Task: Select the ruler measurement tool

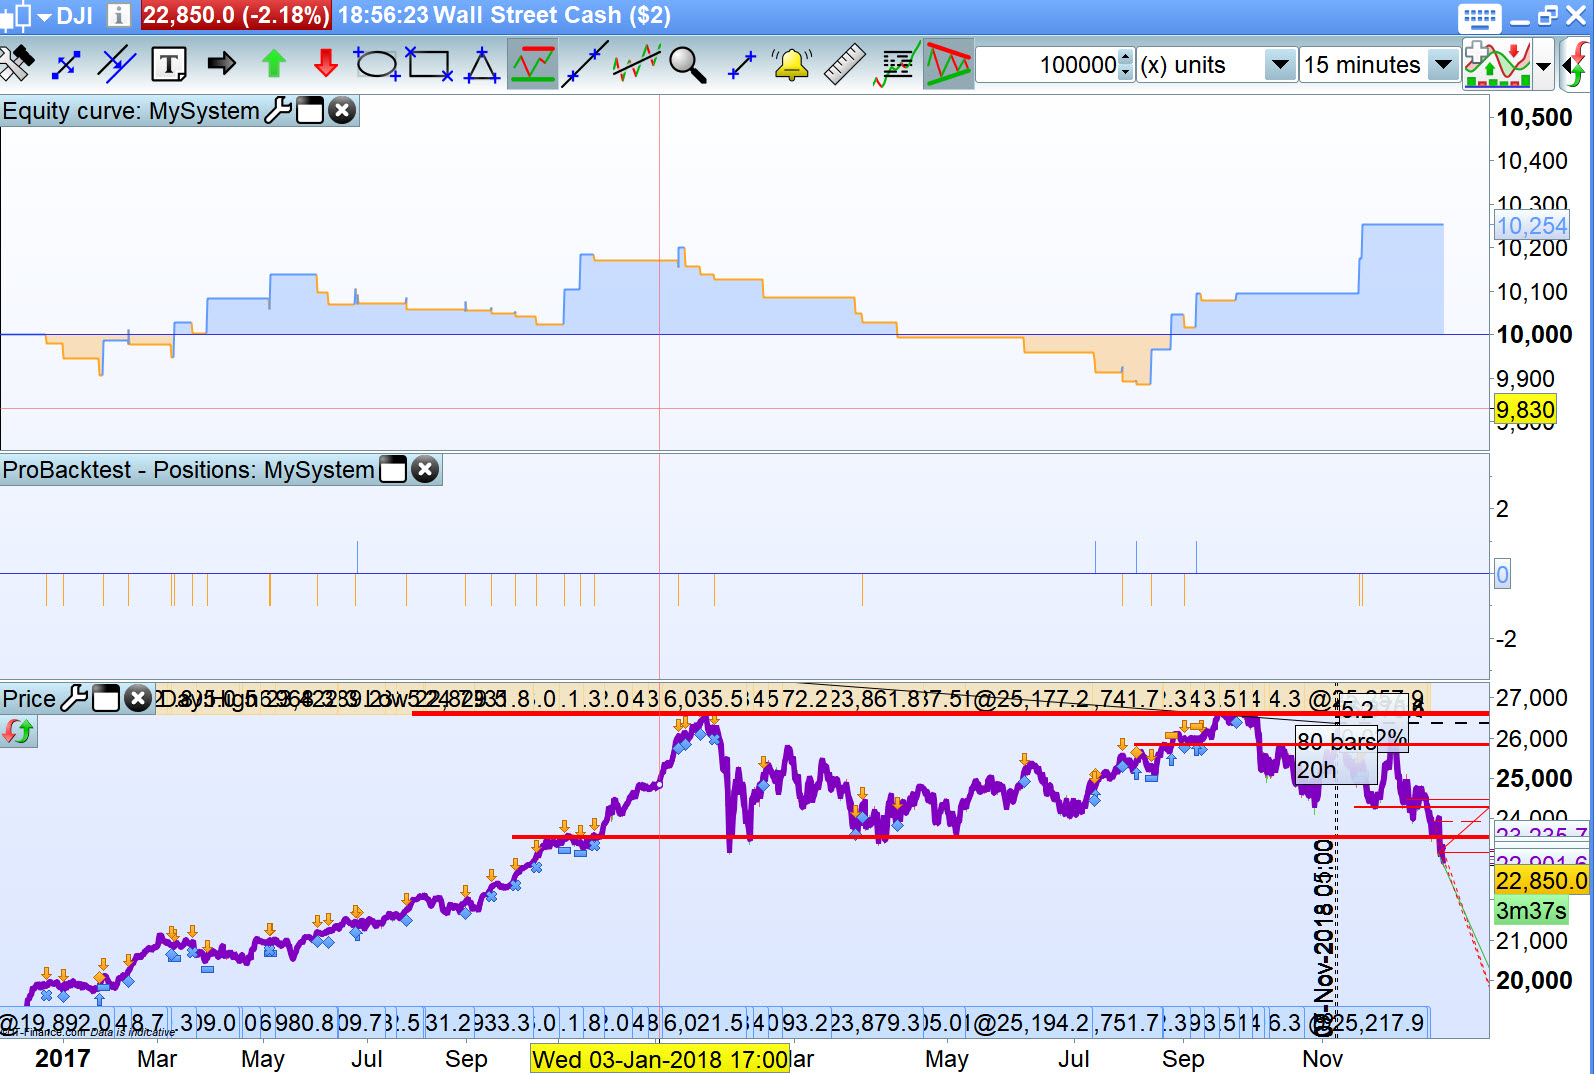Action: [x=844, y=65]
